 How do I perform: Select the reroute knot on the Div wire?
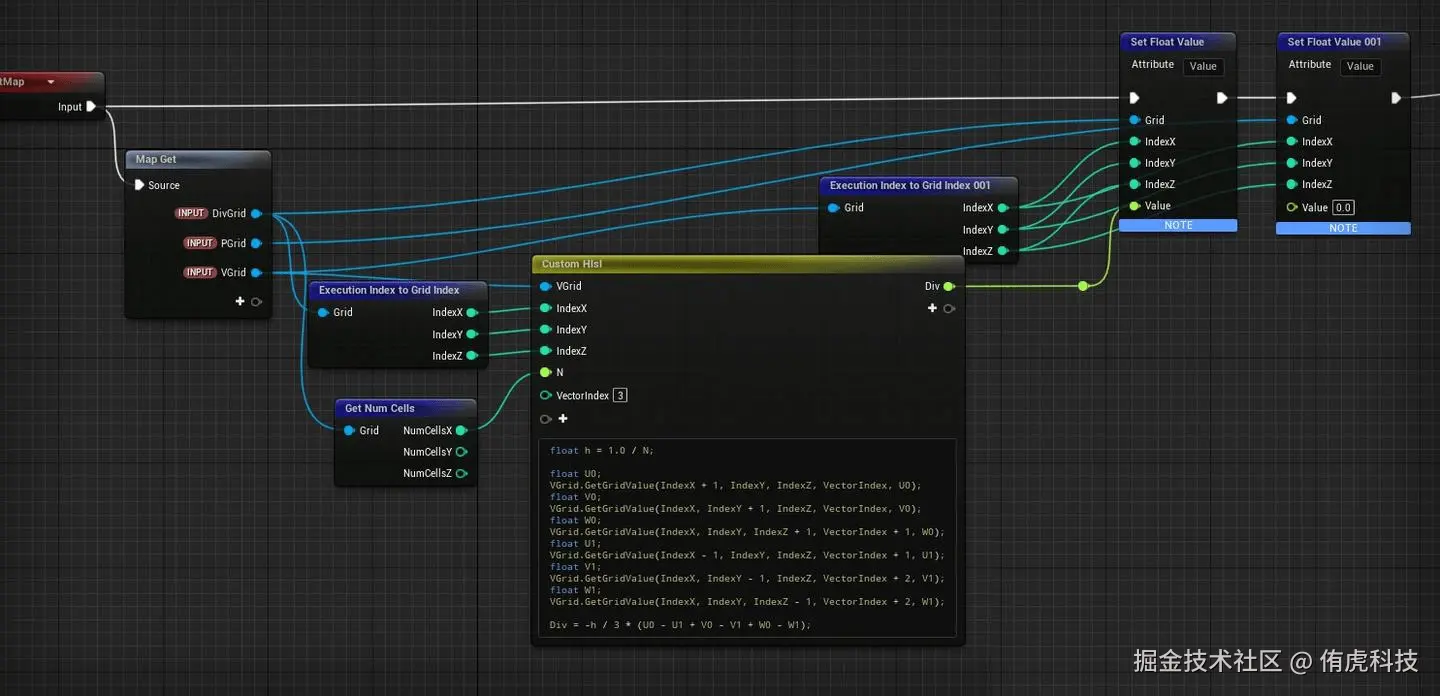[1083, 287]
